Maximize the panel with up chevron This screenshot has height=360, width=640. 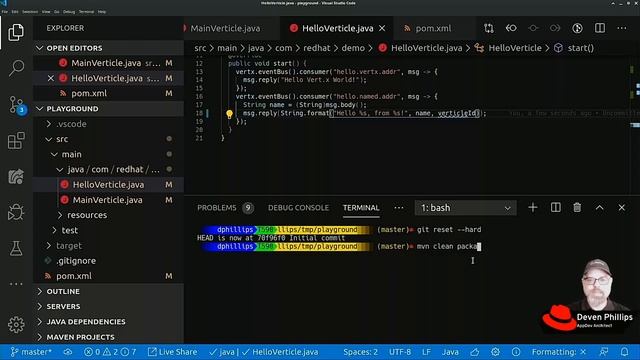coord(599,207)
